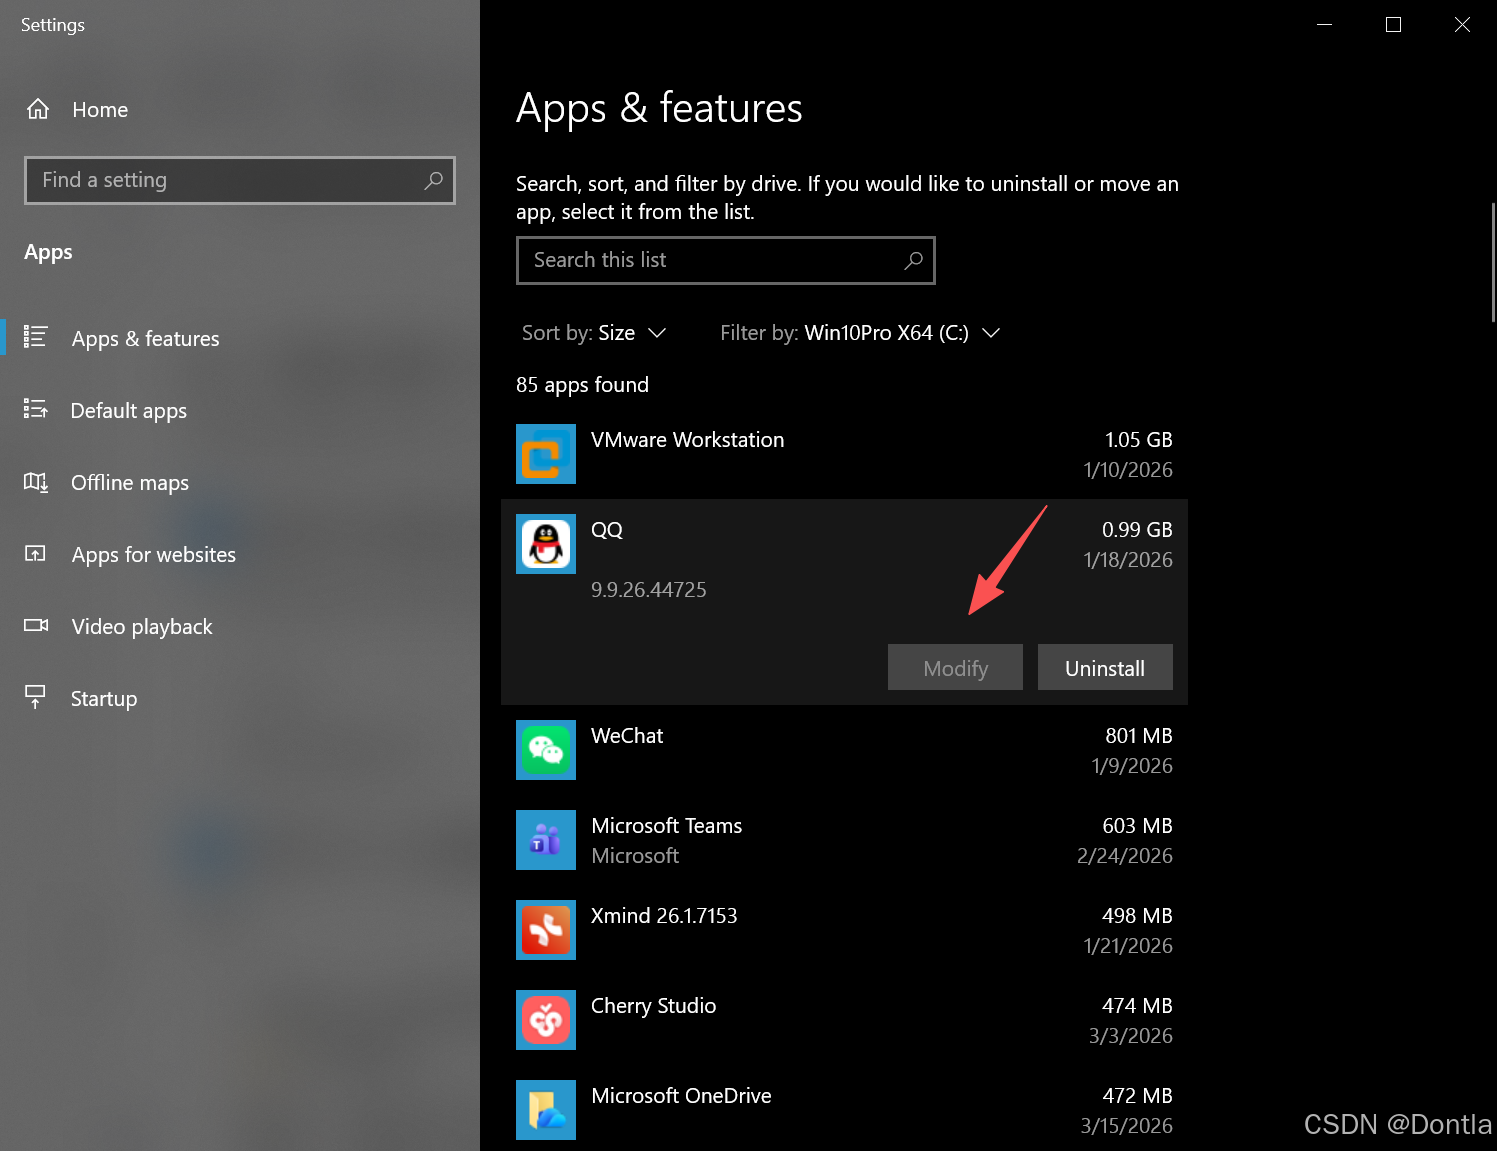Click QQ version 9.9.26.44725 text
1497x1151 pixels.
point(649,590)
